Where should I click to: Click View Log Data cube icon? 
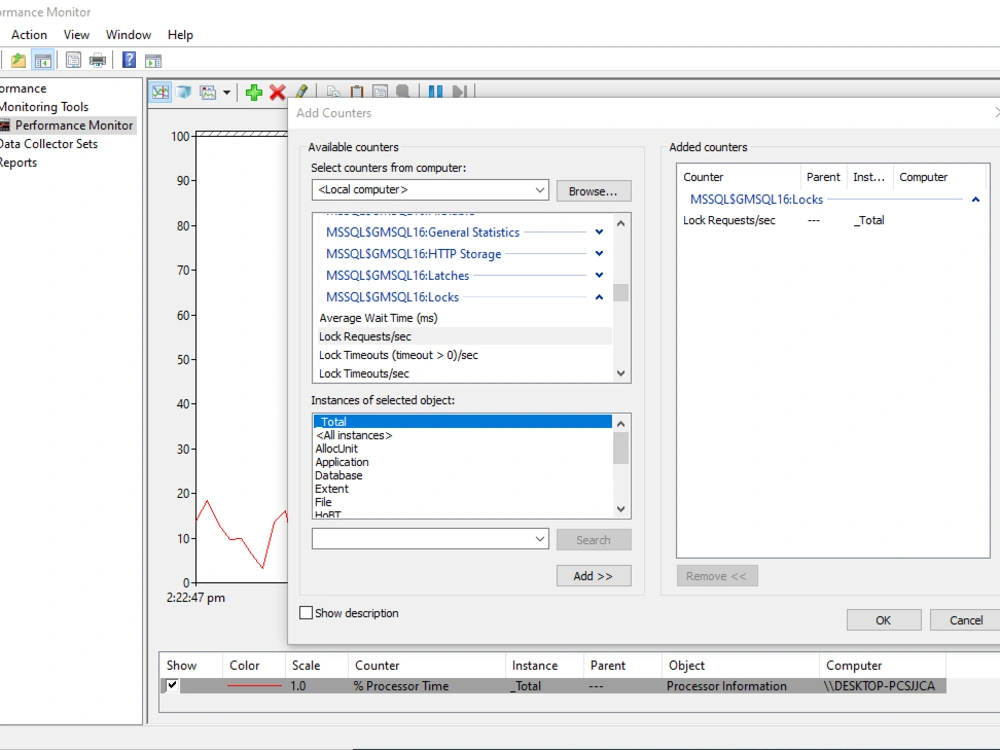point(184,92)
